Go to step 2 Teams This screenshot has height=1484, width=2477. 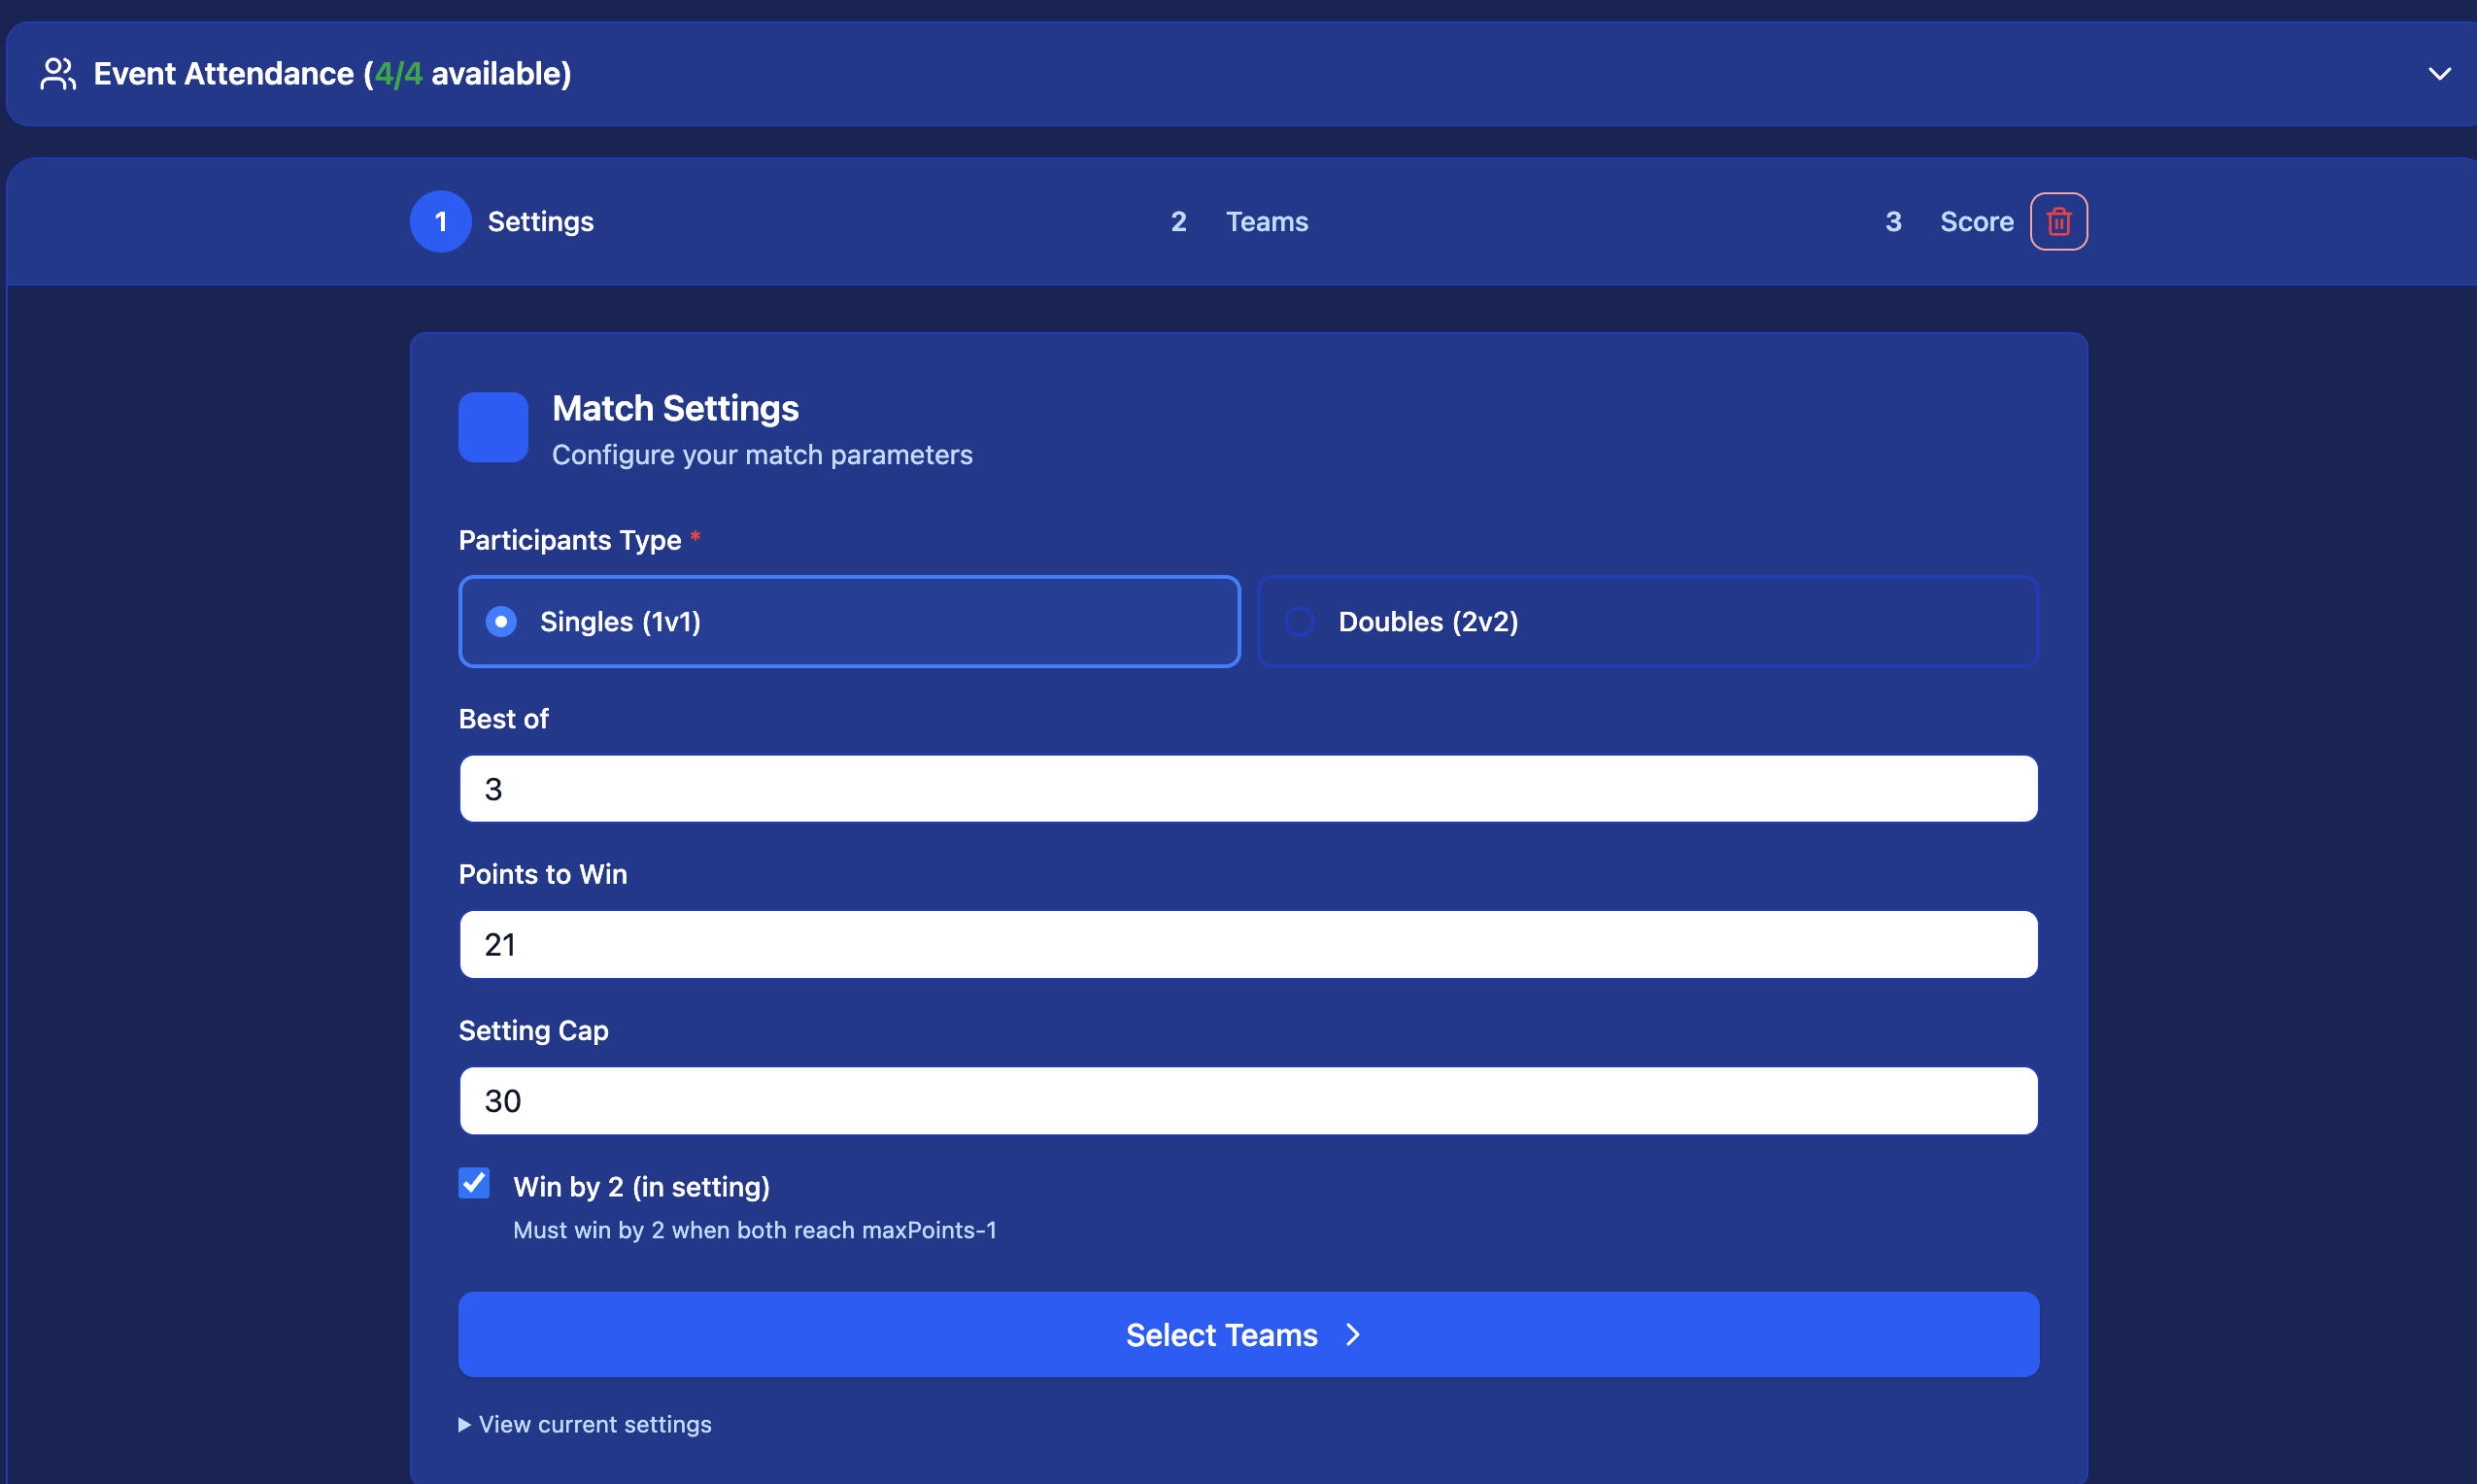click(x=1239, y=221)
